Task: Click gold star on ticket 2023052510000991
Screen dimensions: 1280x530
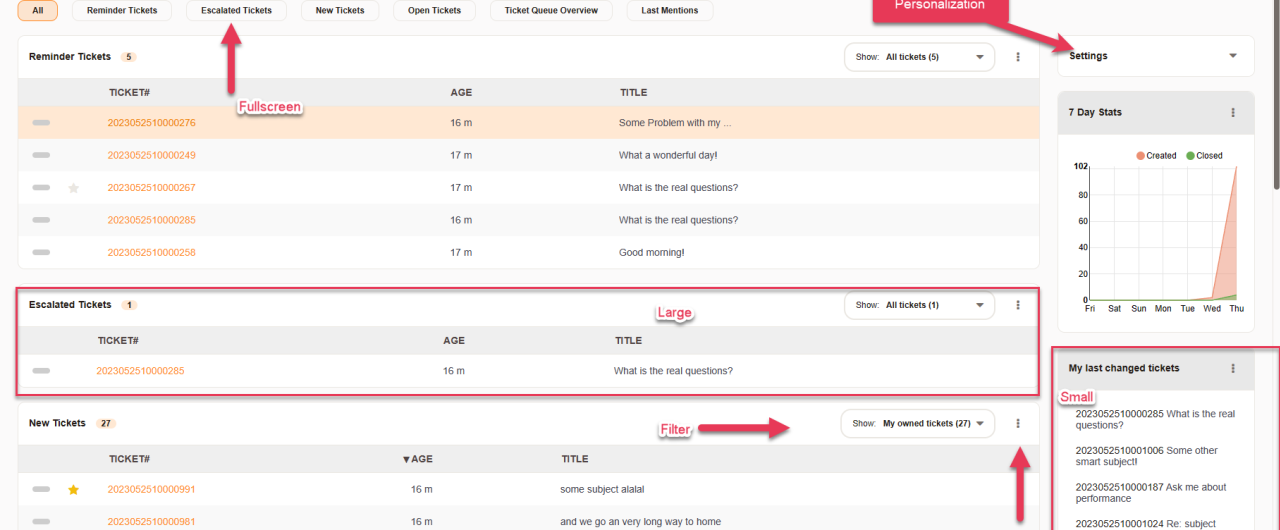Action: point(73,490)
